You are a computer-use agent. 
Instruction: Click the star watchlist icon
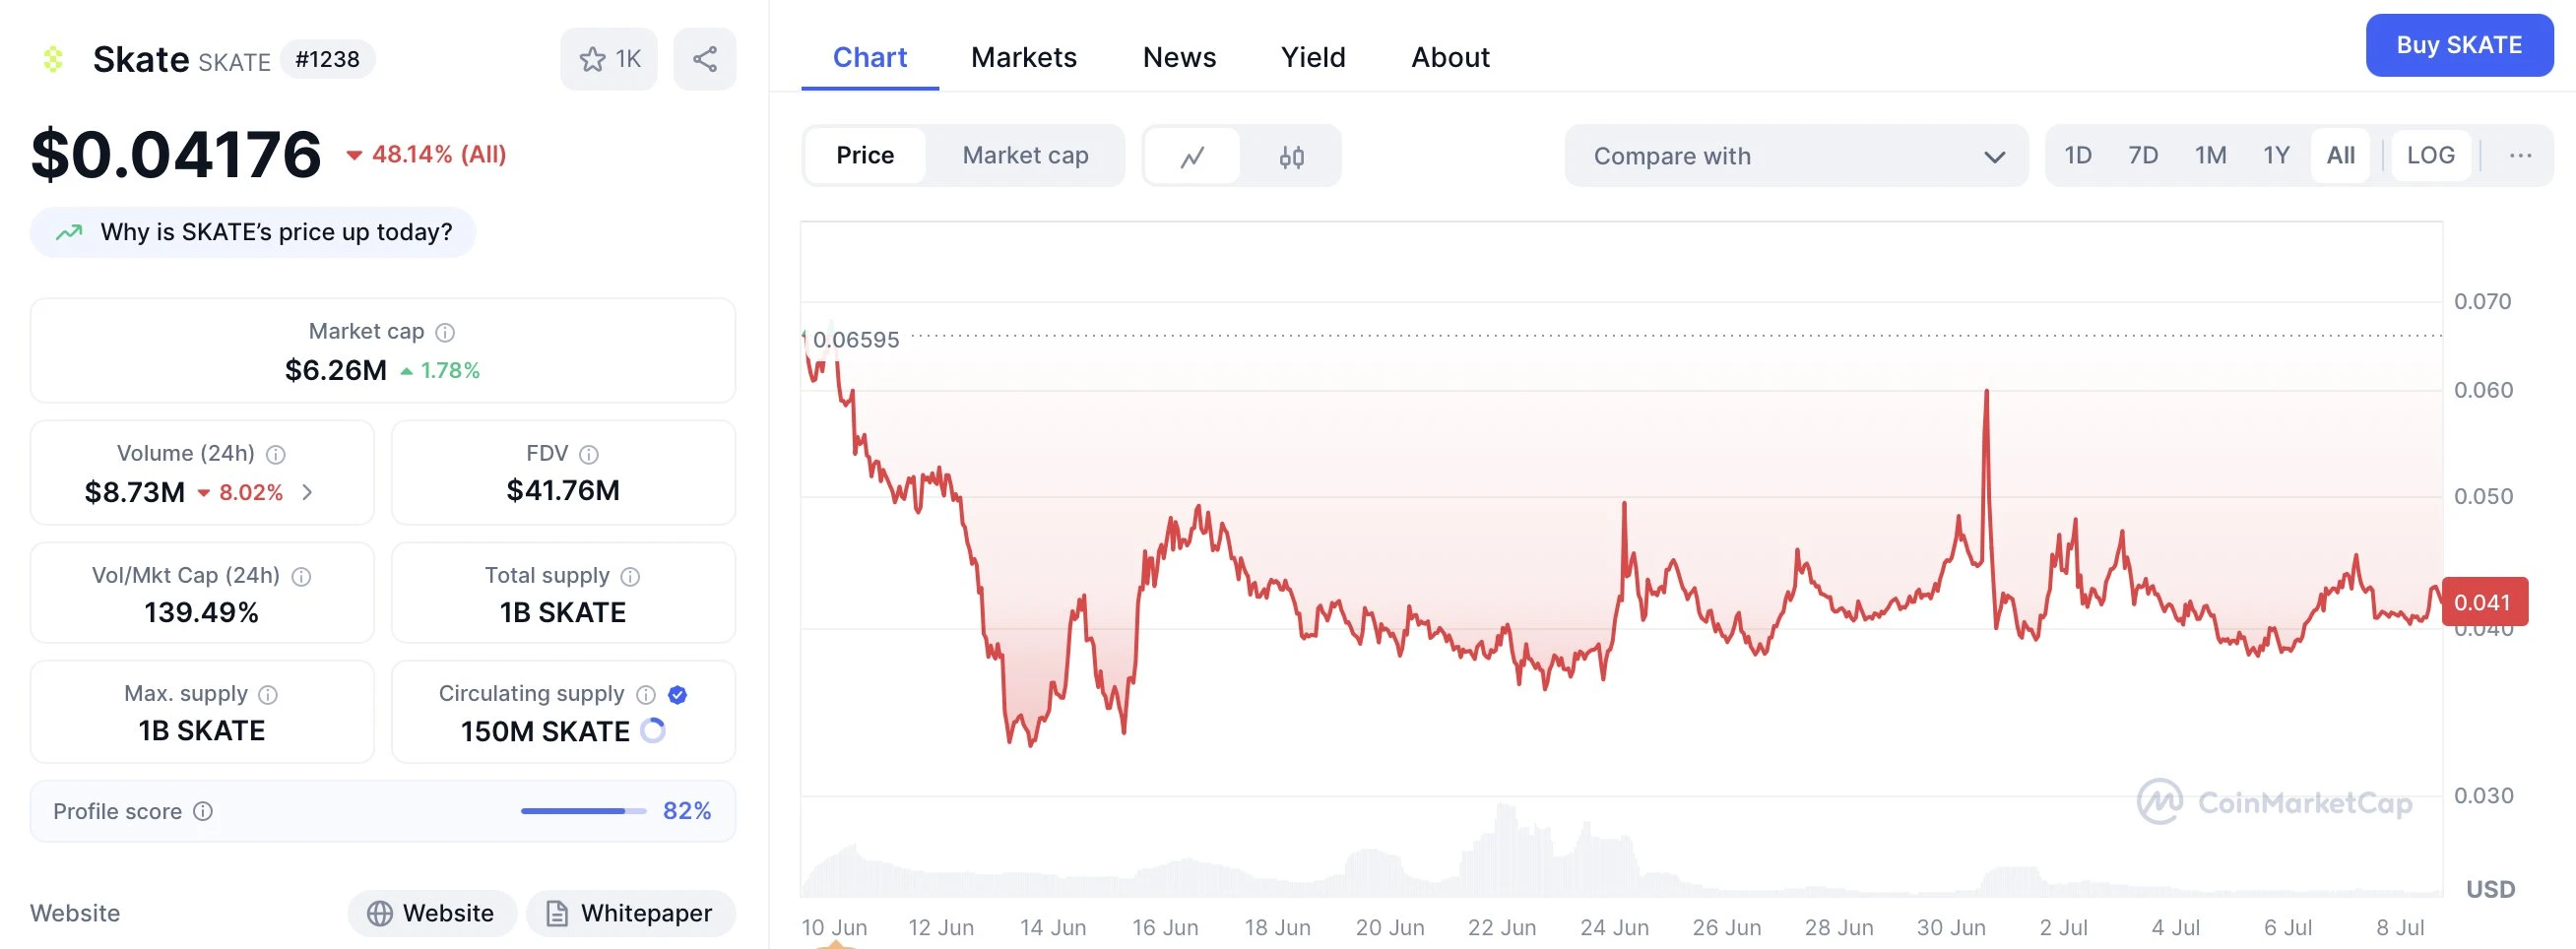click(593, 60)
